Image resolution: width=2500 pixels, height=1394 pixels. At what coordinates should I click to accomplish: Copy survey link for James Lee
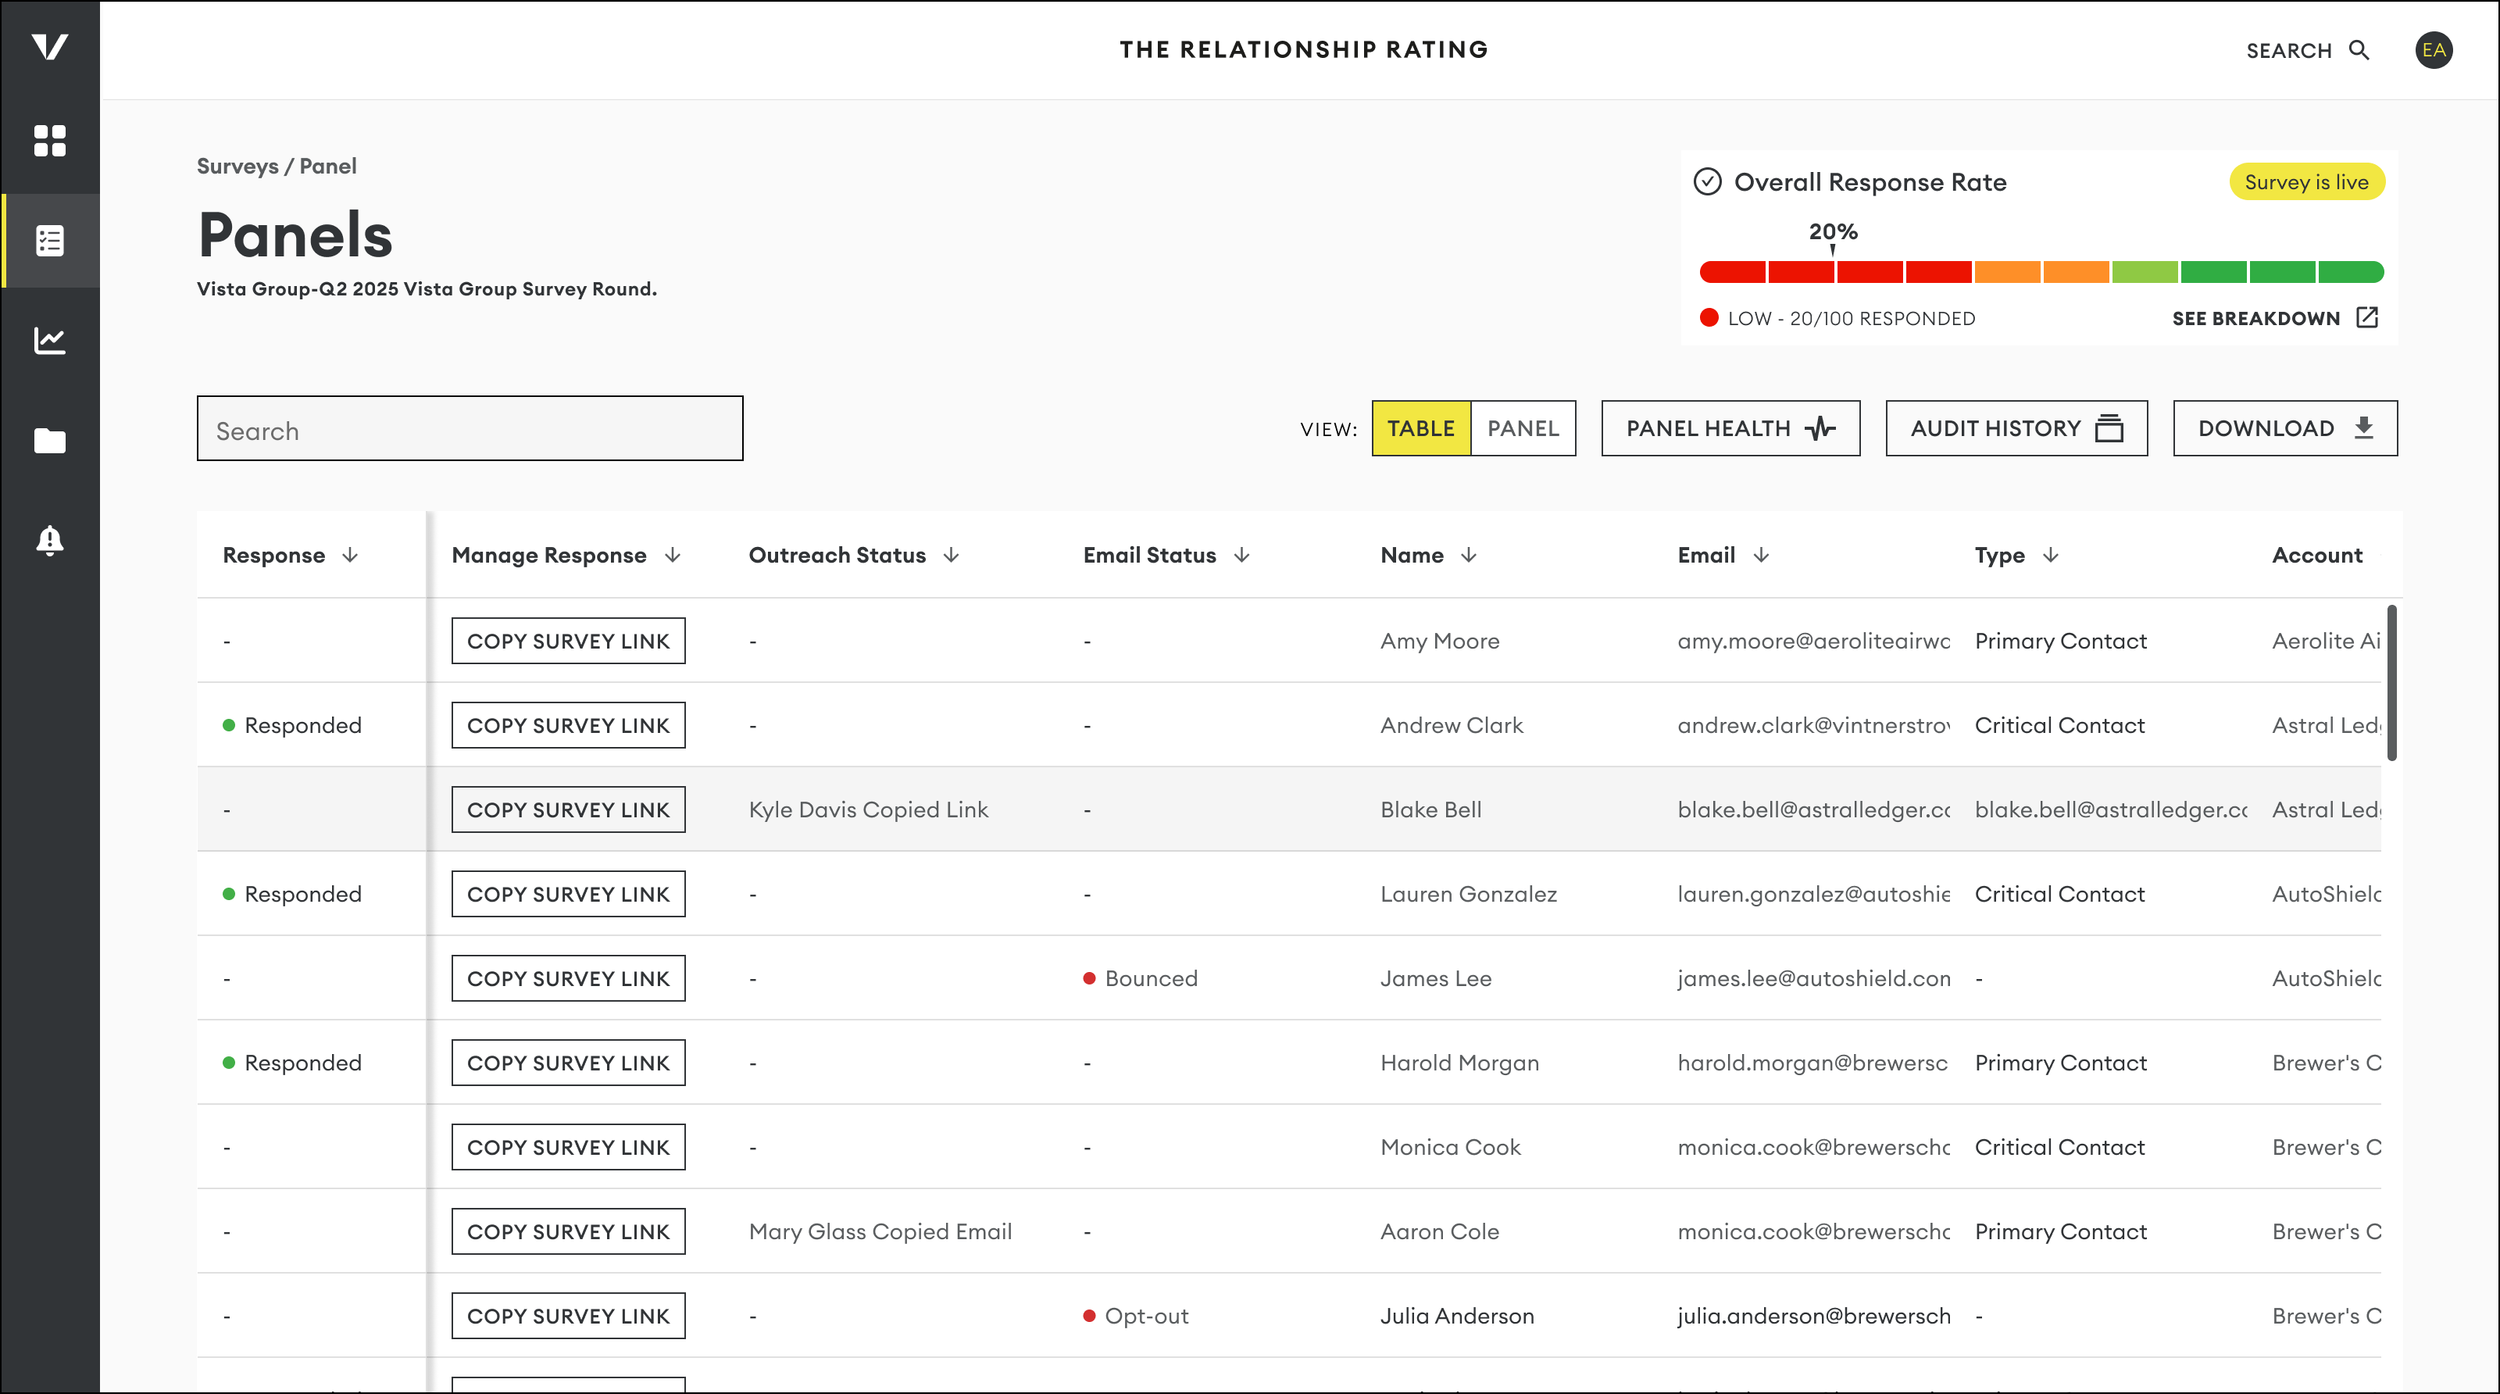pos(569,979)
